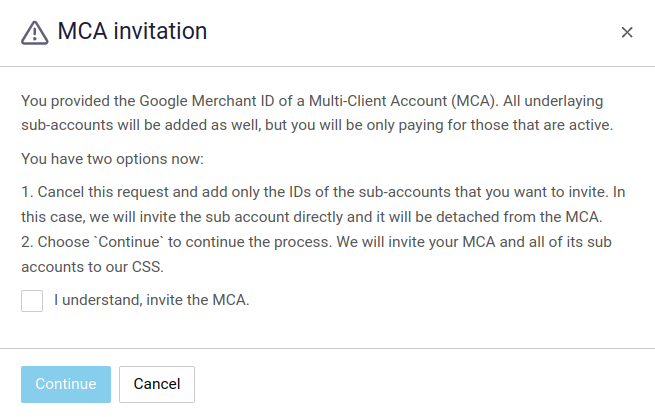Click the line starting '1. Cancel this request'

click(x=323, y=192)
